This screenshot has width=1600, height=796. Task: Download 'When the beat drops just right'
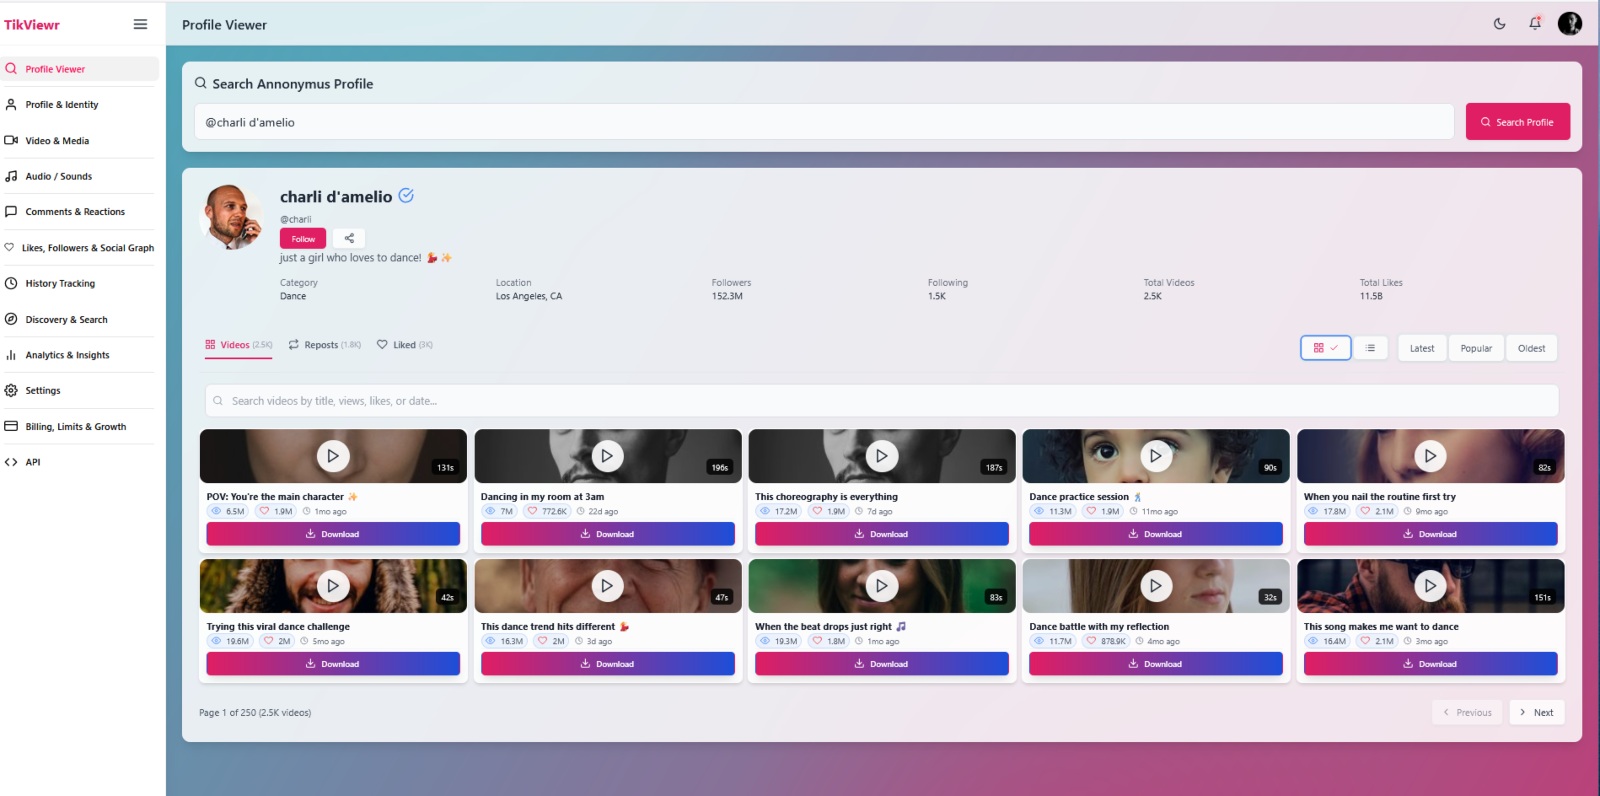[881, 664]
